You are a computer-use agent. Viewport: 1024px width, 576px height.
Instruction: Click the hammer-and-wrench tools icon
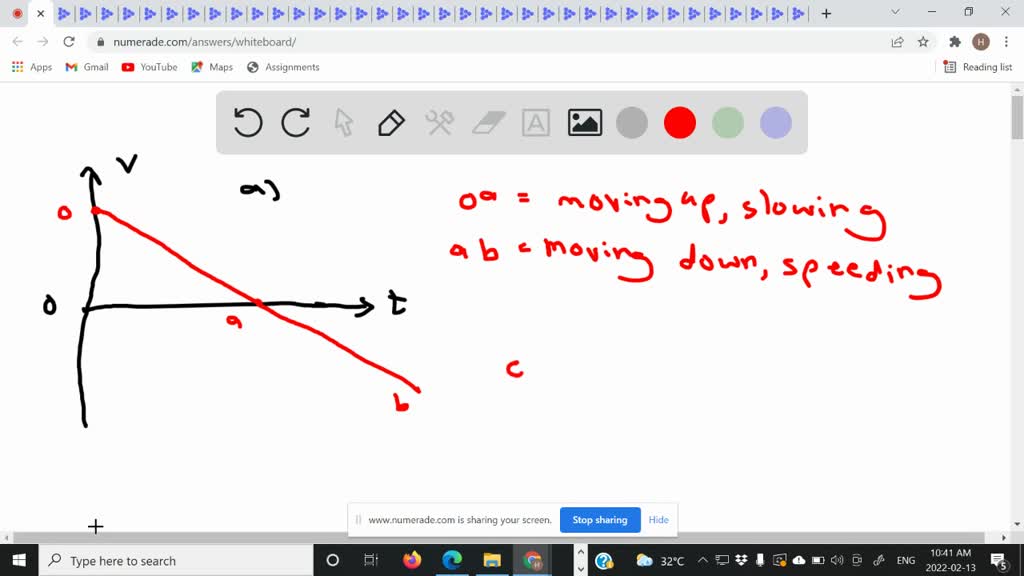click(439, 122)
